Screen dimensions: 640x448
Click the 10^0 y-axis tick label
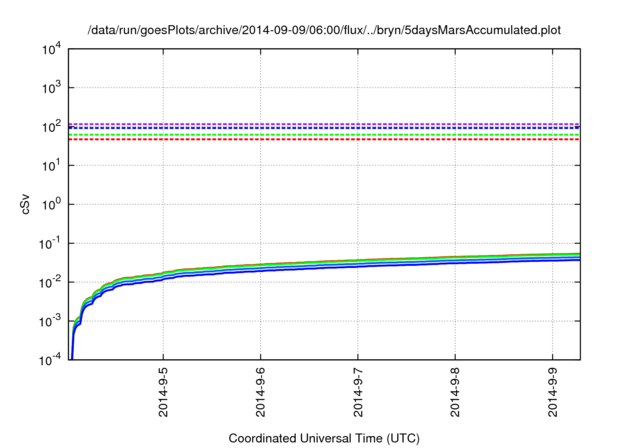pyautogui.click(x=51, y=204)
